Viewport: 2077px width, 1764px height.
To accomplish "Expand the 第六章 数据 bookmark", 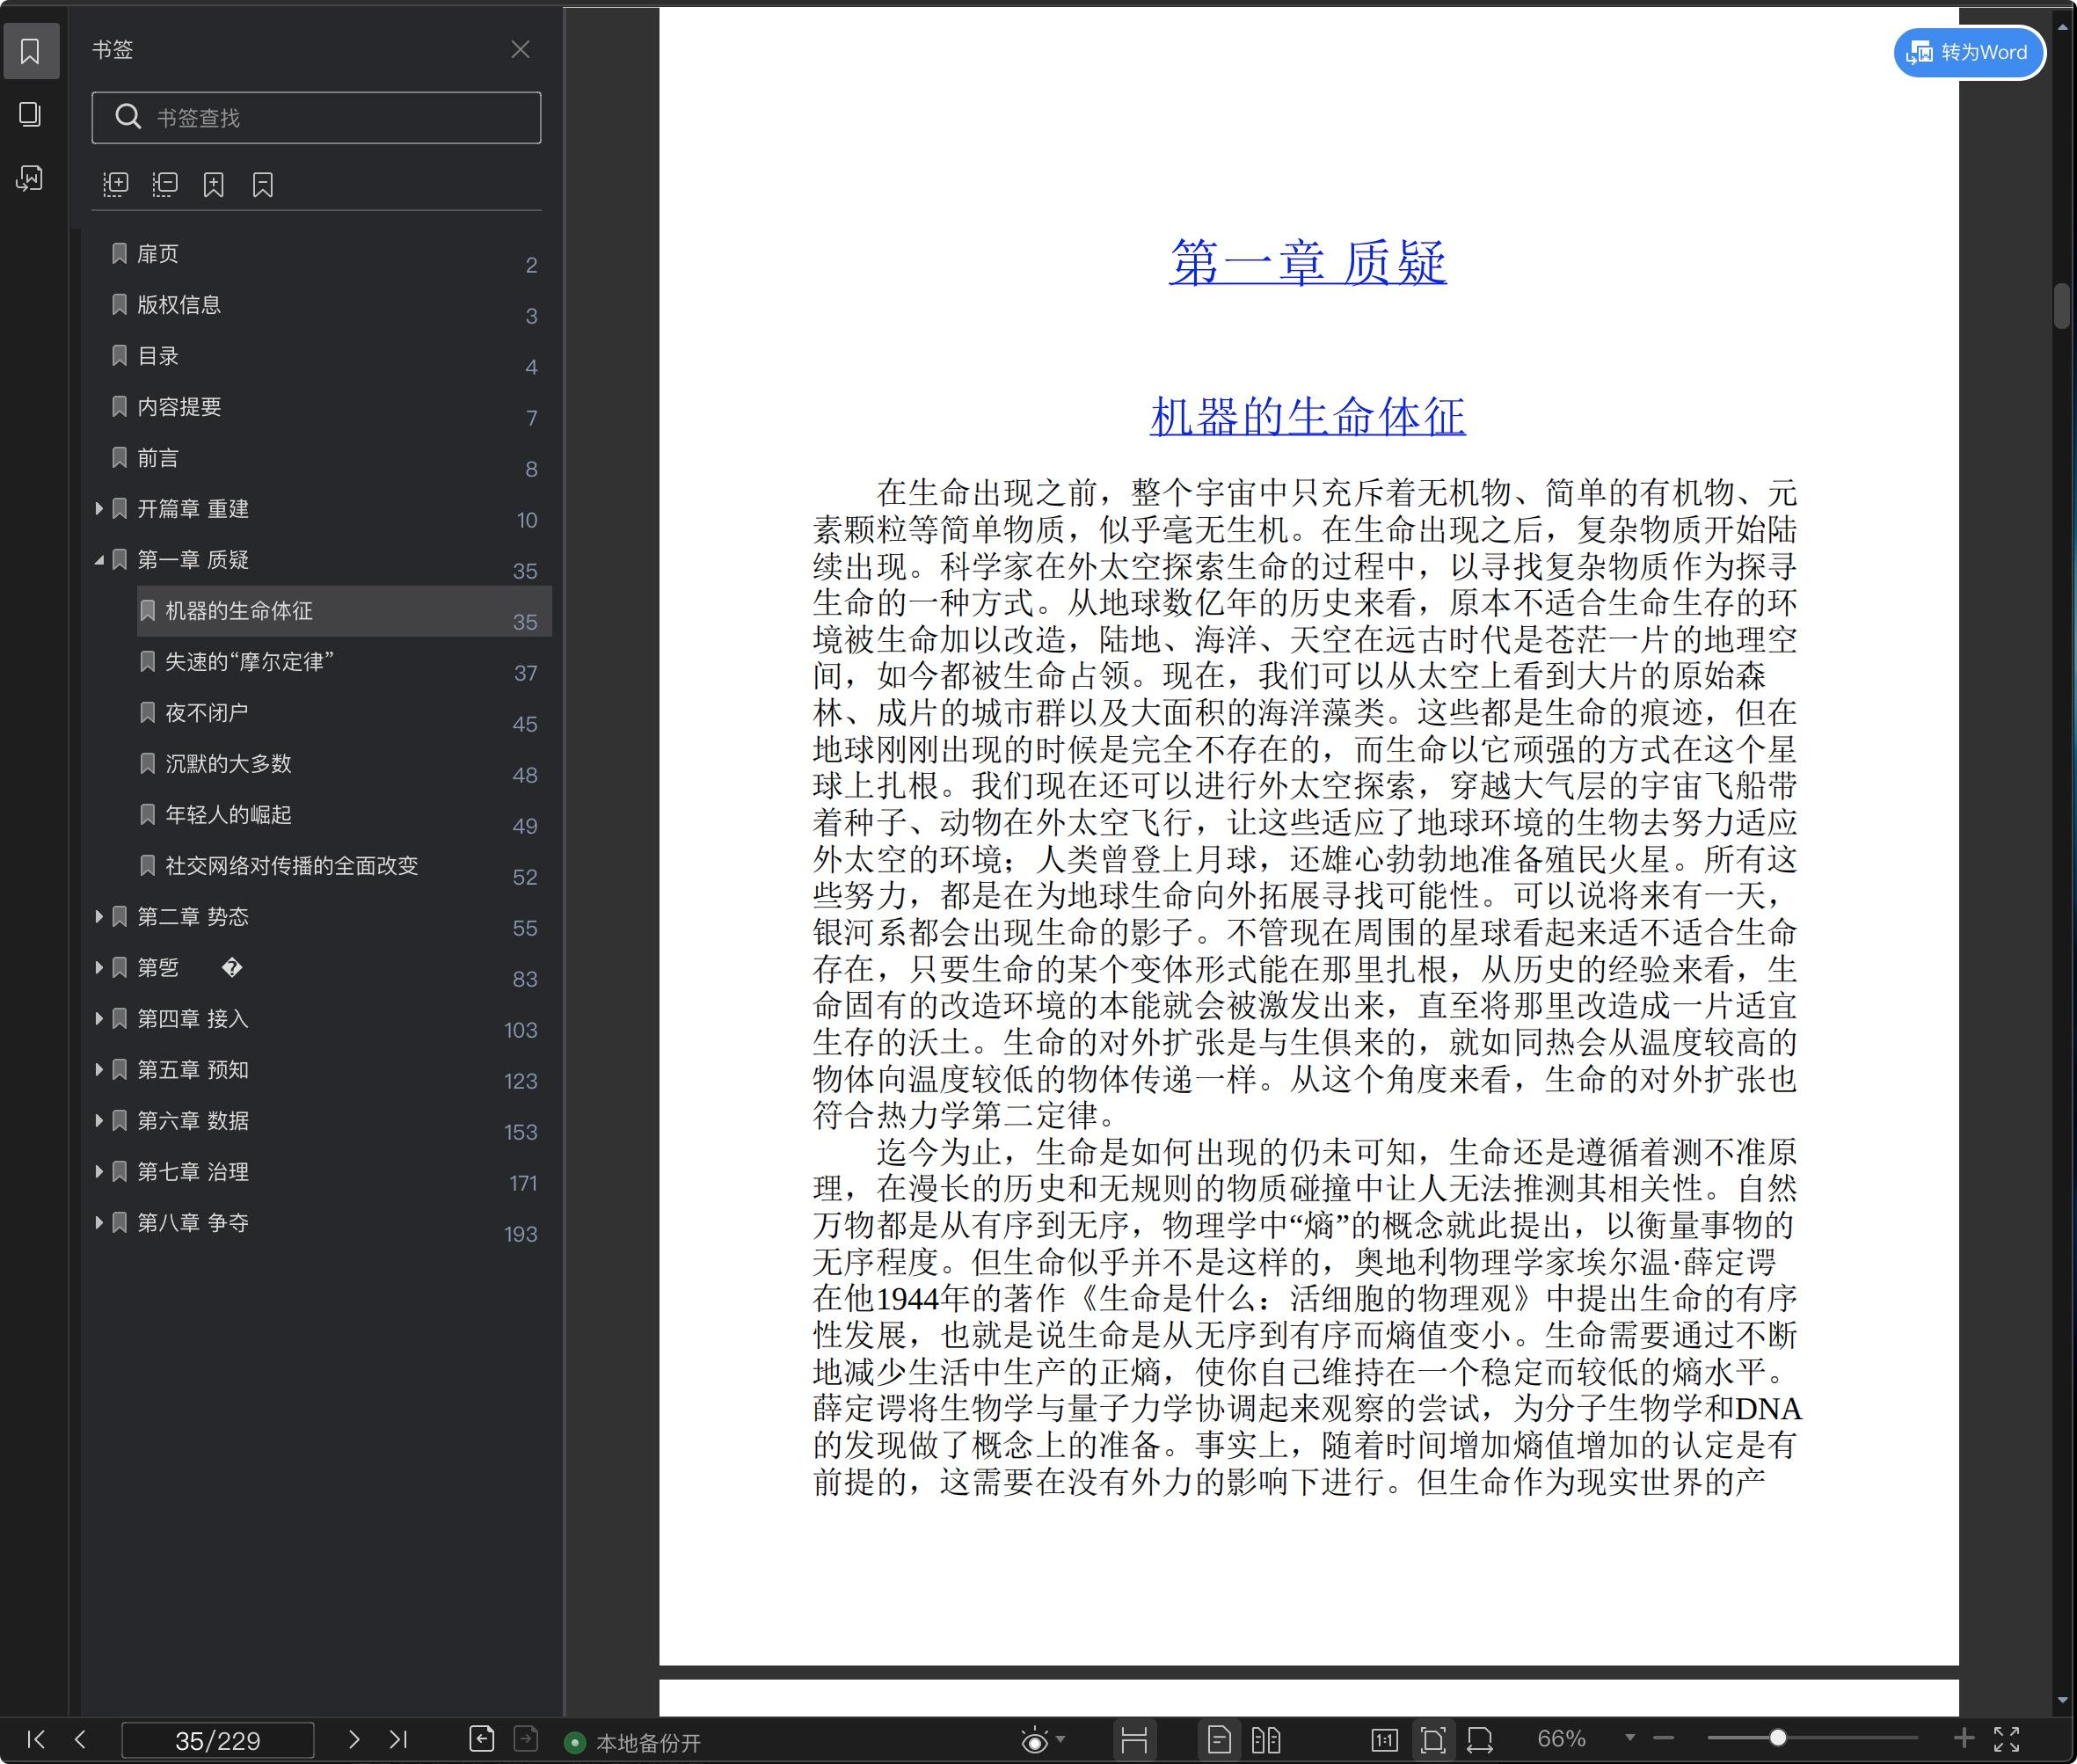I will (x=99, y=1120).
